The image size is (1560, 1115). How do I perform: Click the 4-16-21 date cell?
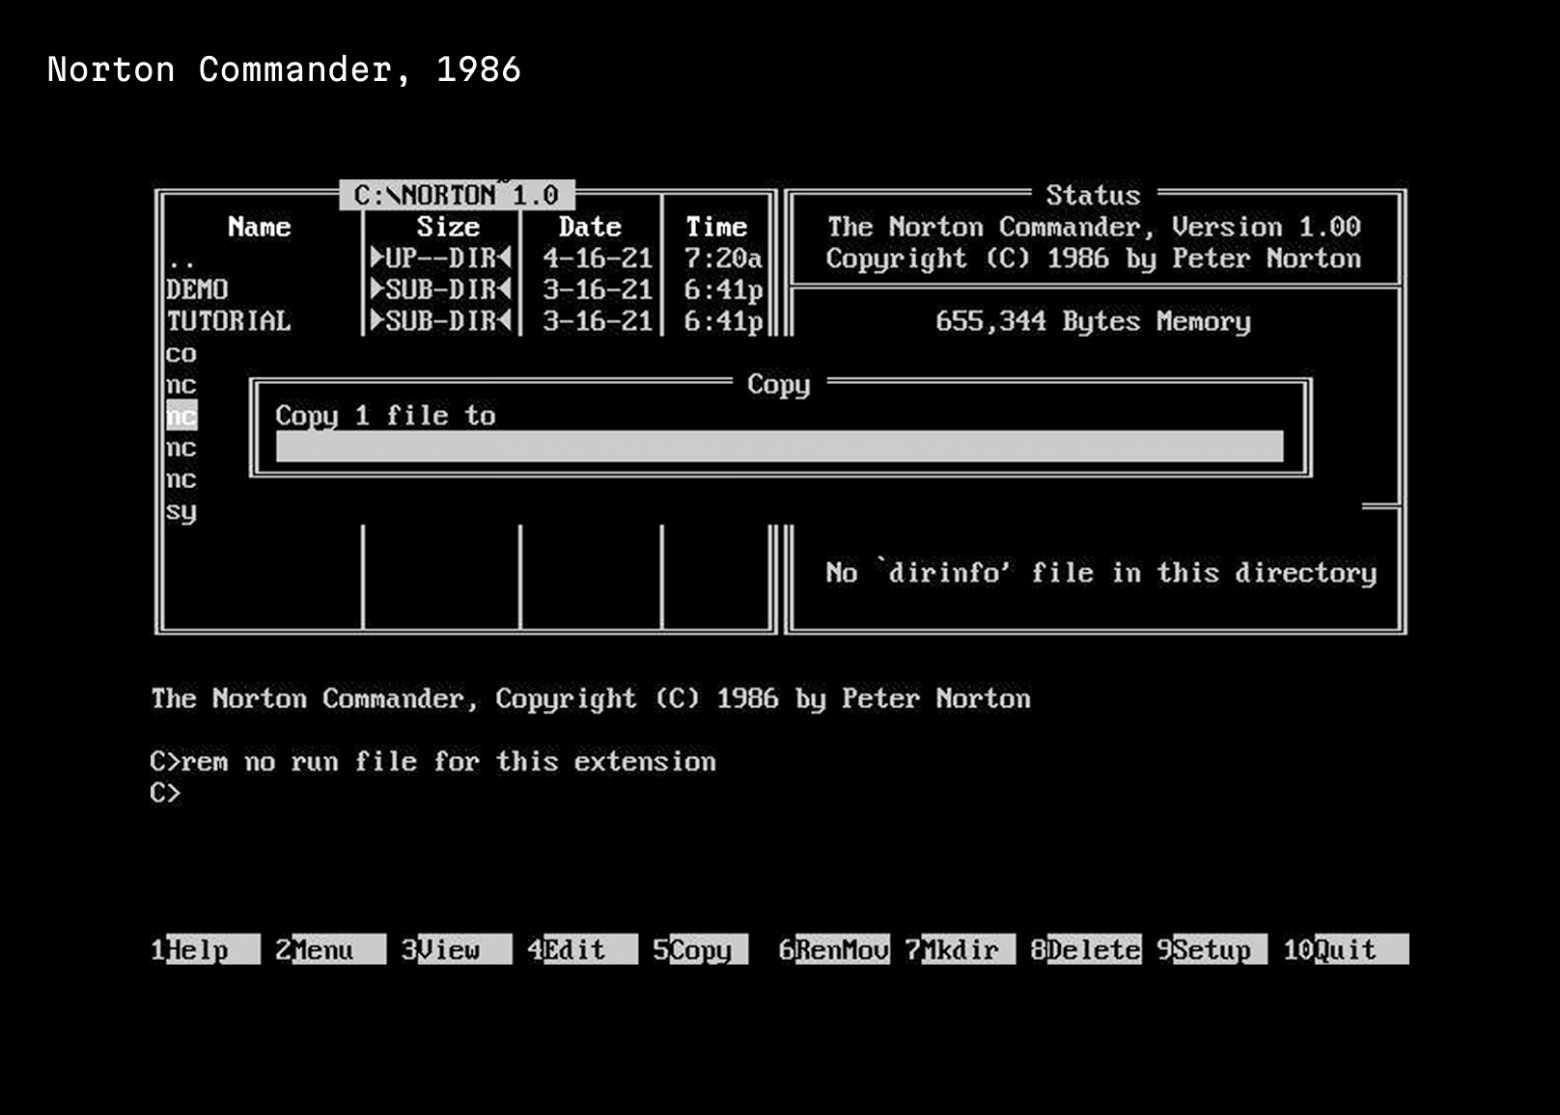[597, 258]
